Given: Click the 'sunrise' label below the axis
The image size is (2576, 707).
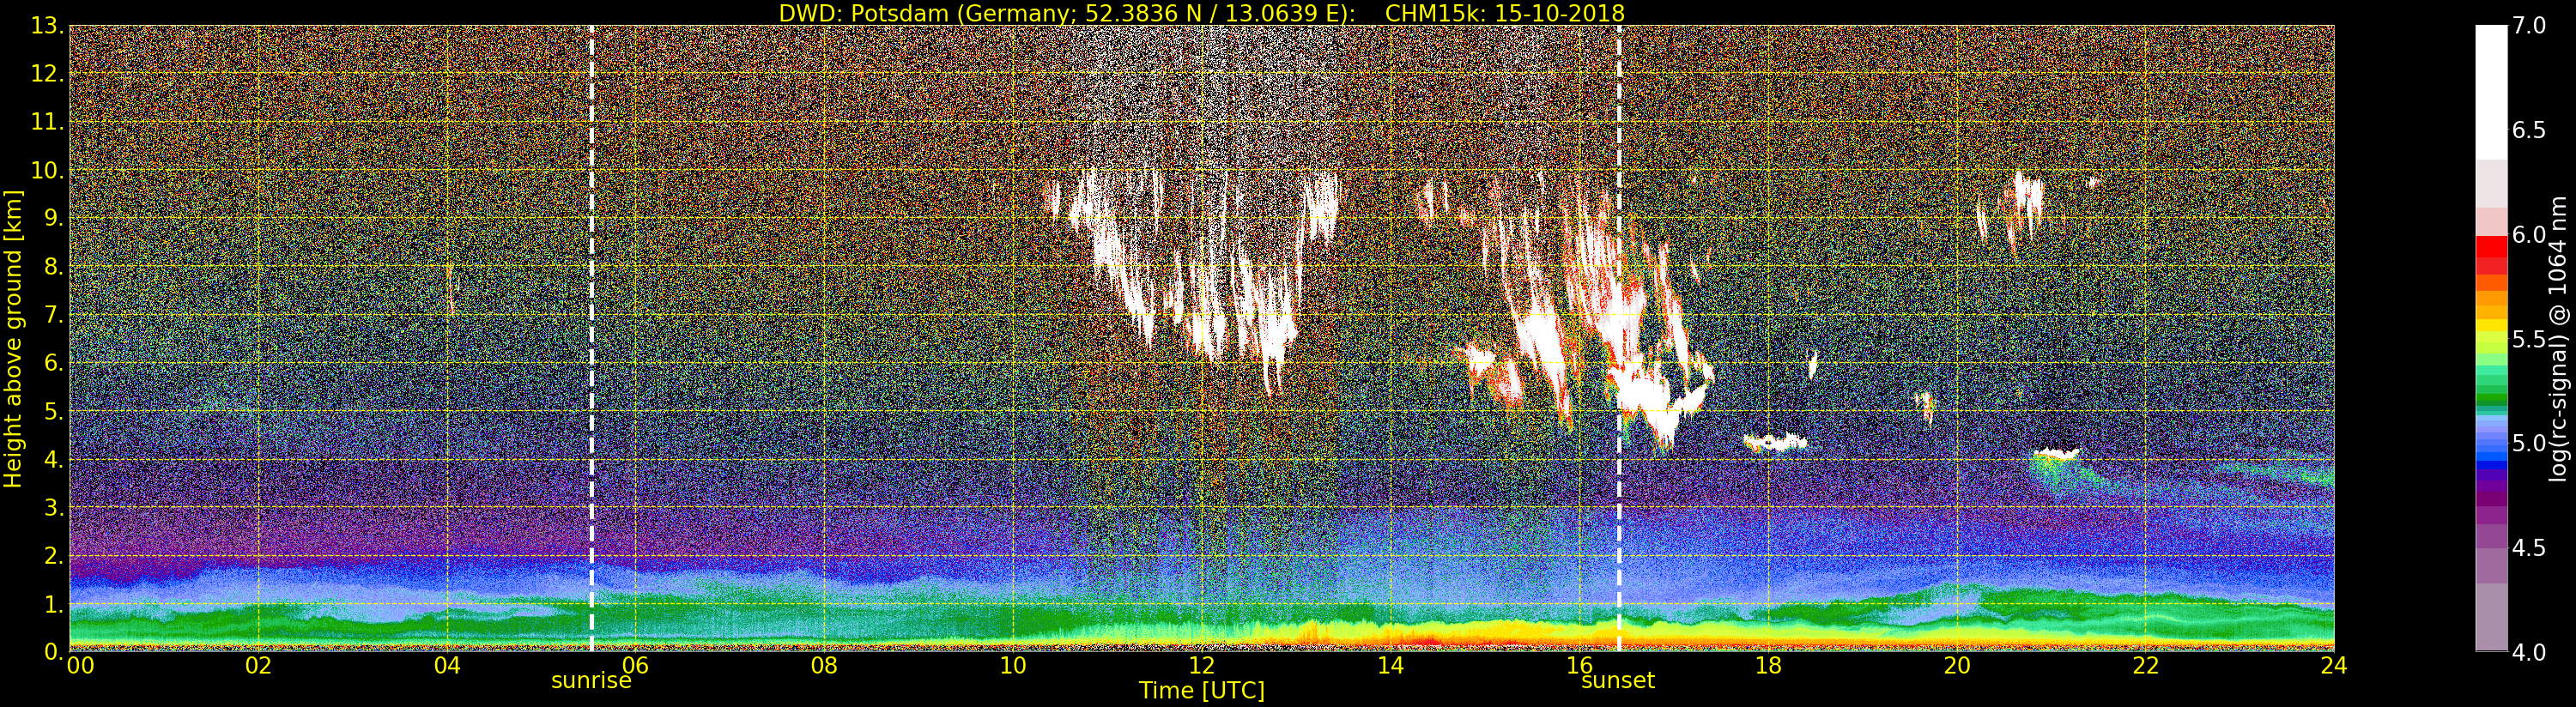Looking at the screenshot, I should coord(591,681).
